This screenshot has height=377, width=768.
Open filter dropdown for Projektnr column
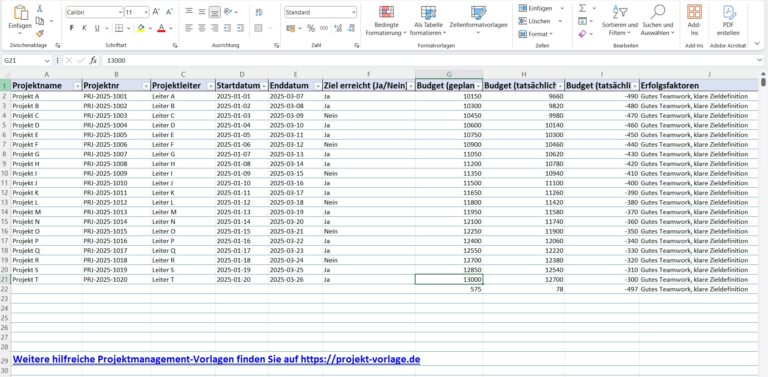pyautogui.click(x=145, y=86)
